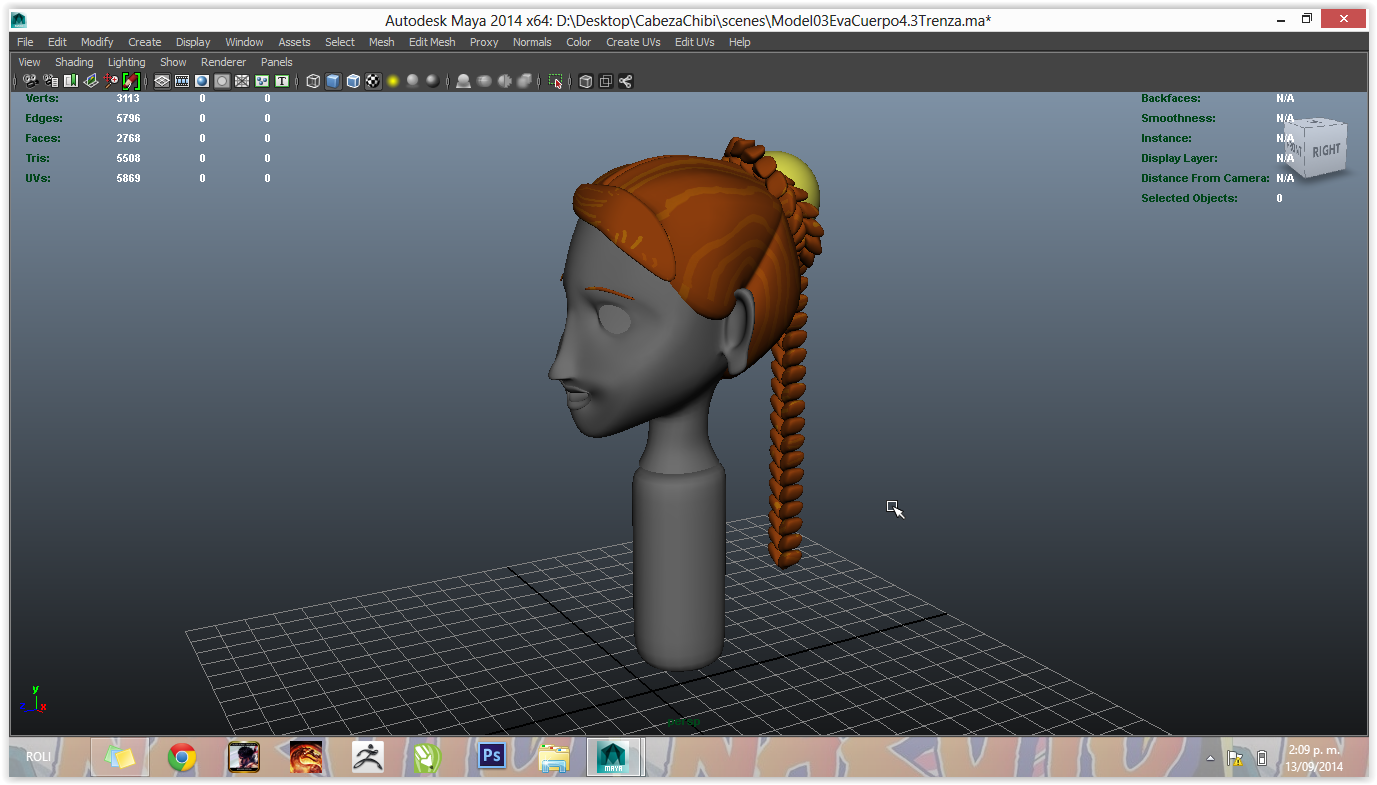This screenshot has width=1377, height=785.
Task: Open the File menu
Action: [25, 42]
